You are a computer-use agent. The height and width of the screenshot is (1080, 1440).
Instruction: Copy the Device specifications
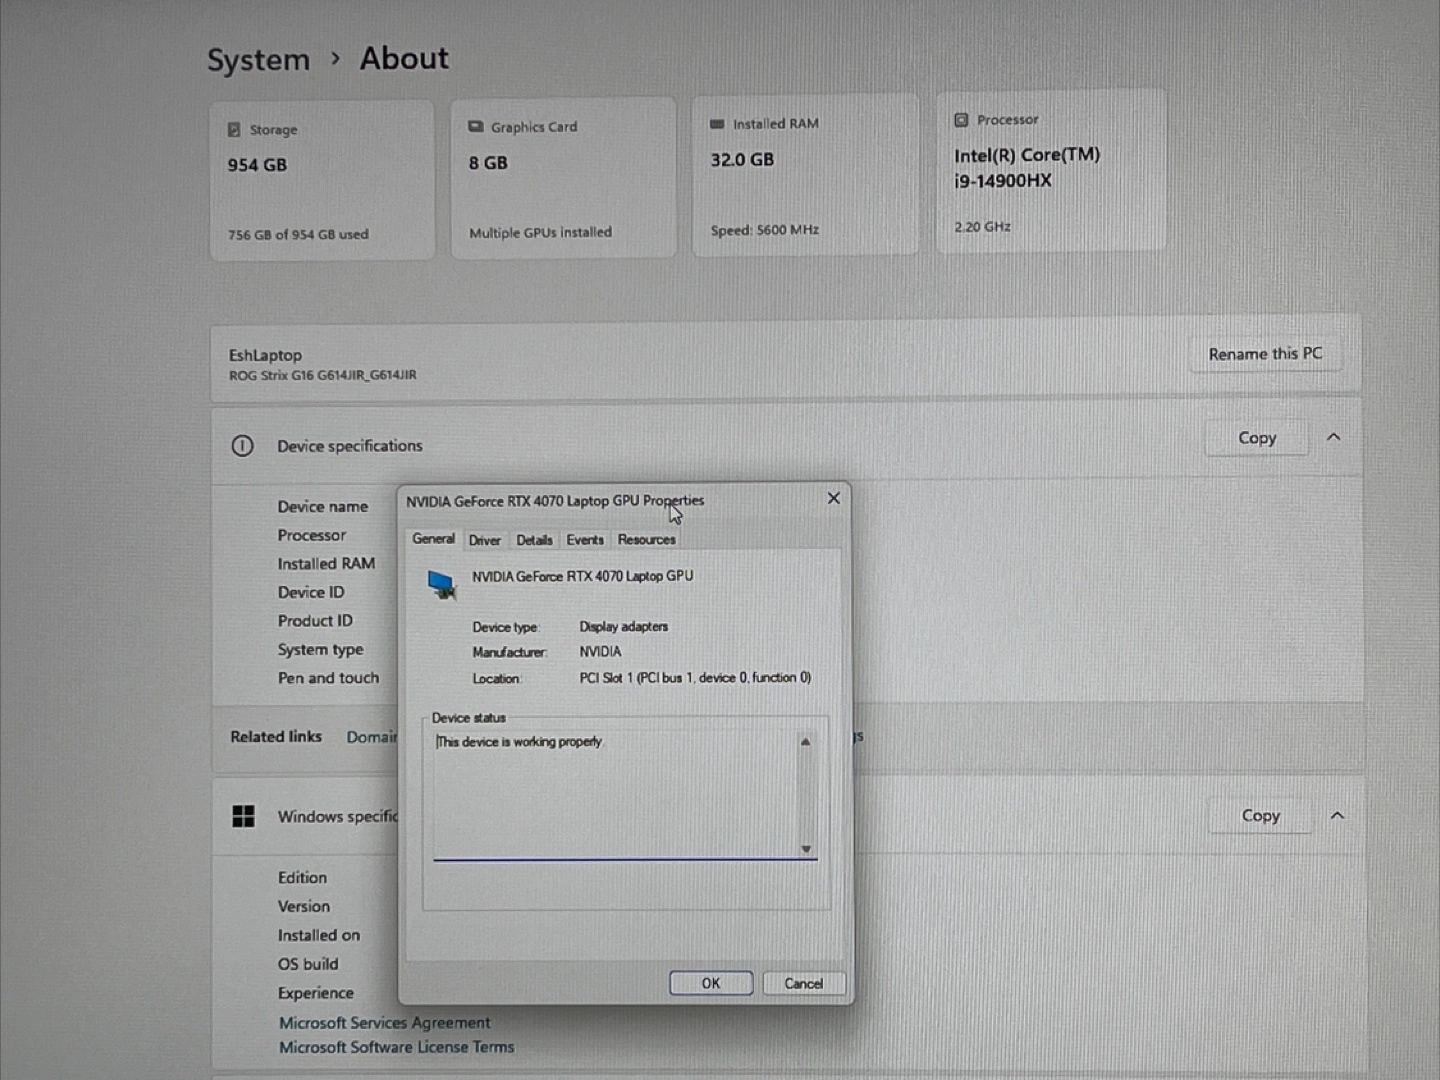point(1257,438)
